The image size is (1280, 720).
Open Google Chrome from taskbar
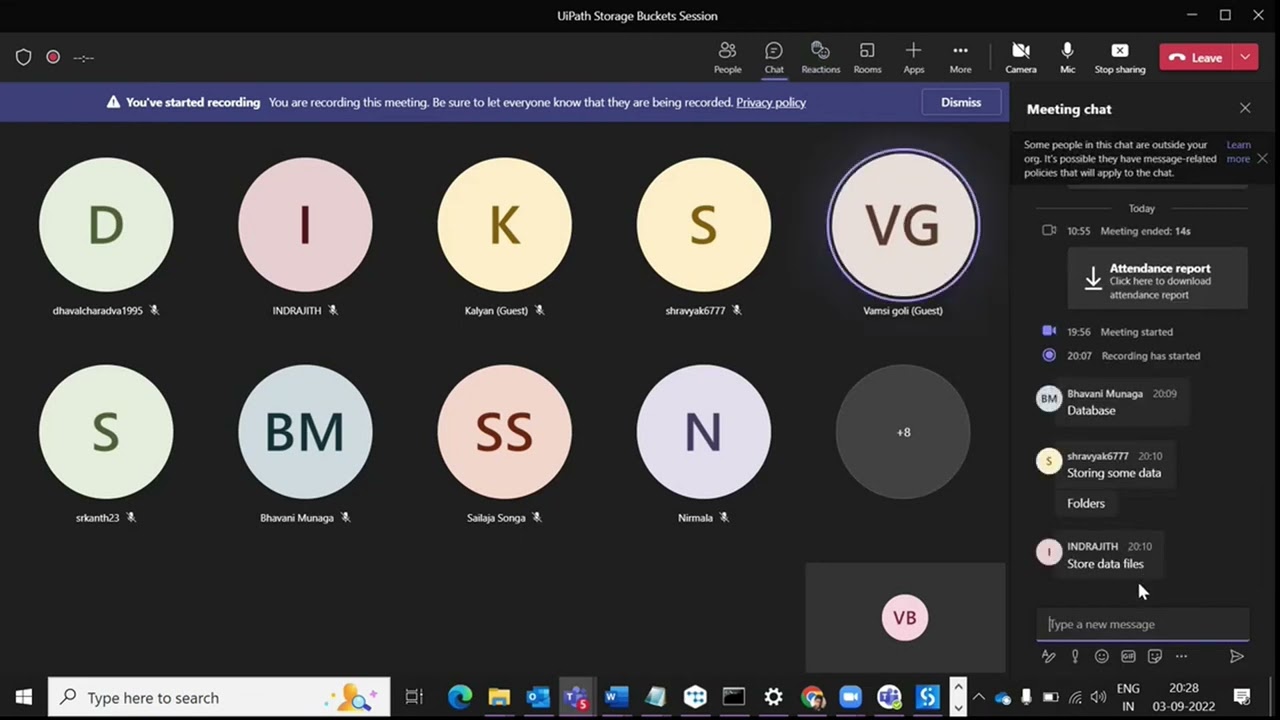[x=812, y=697]
